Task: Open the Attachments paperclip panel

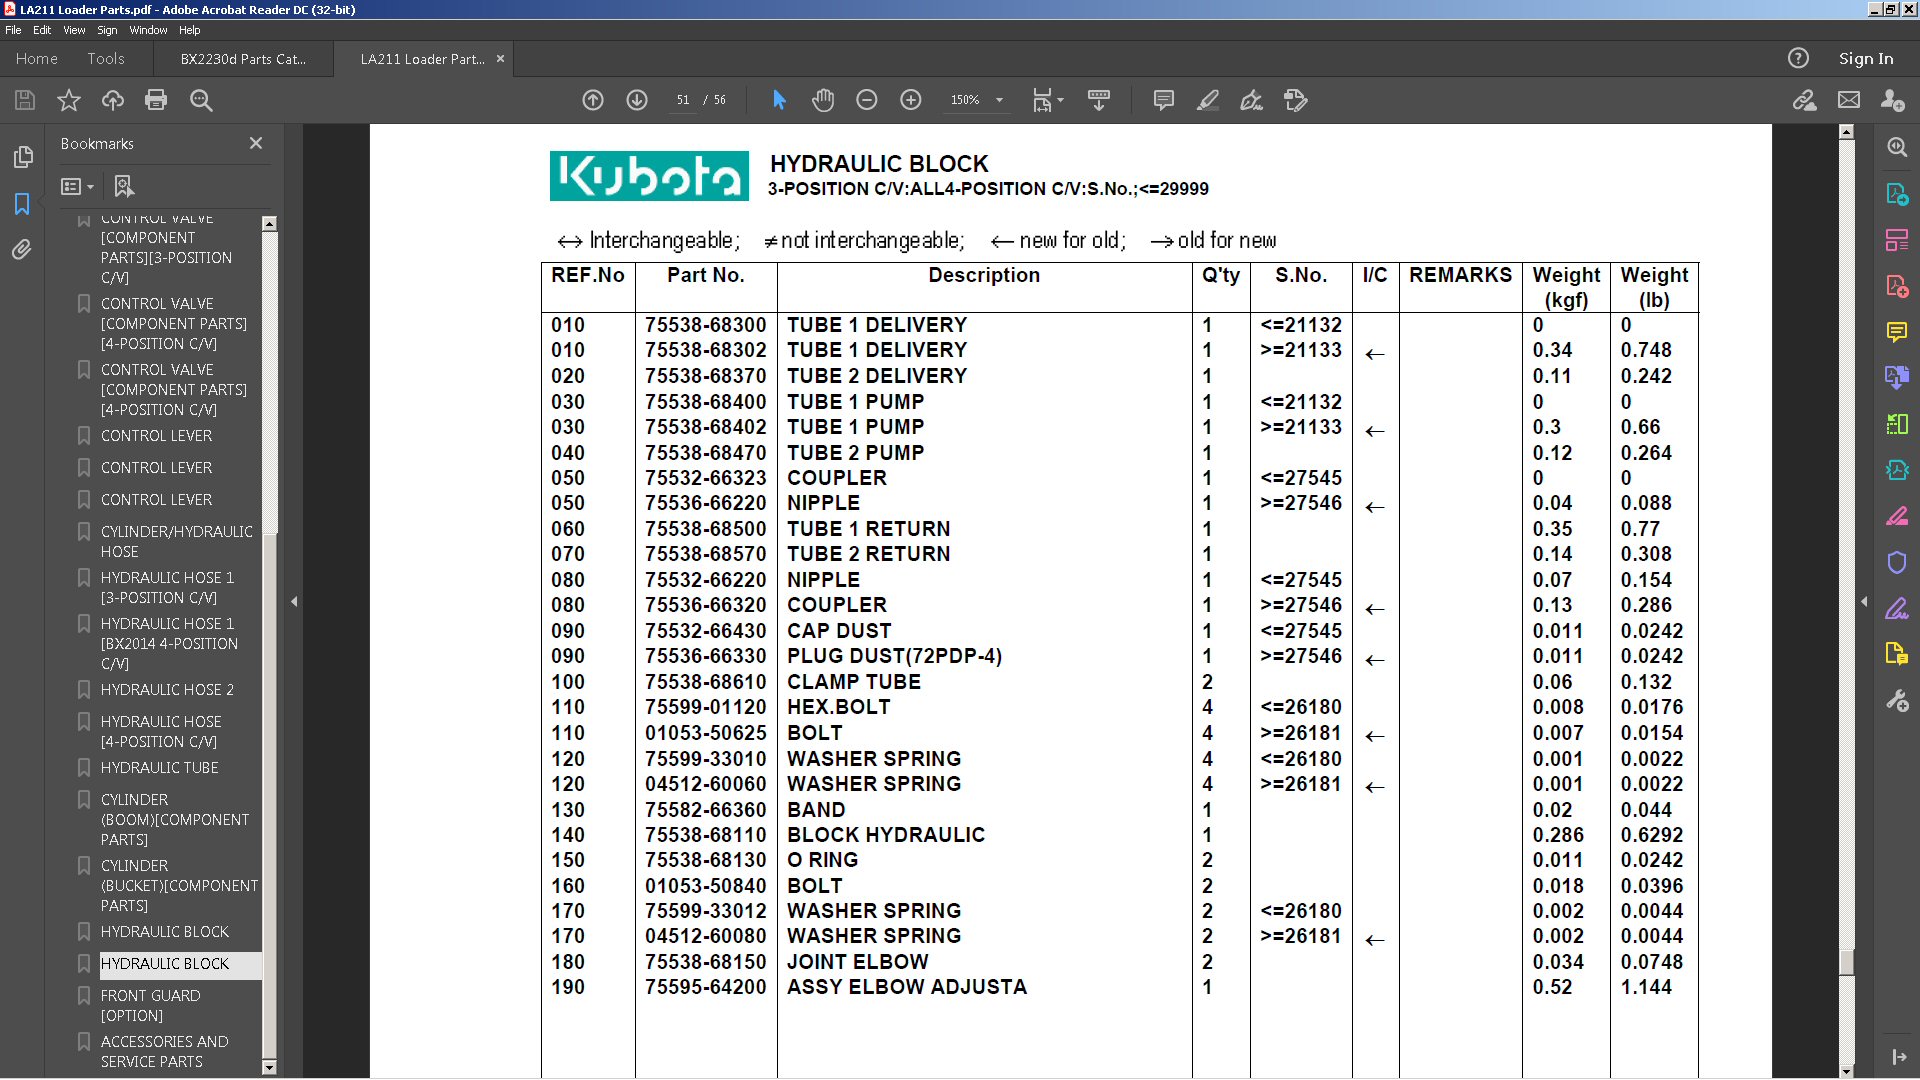Action: [x=22, y=250]
